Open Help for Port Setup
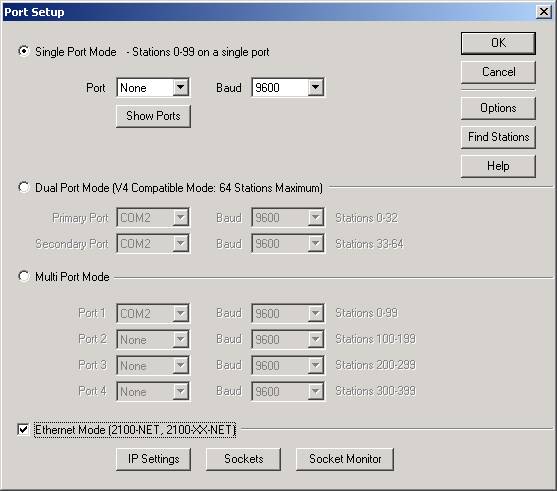Image resolution: width=557 pixels, height=491 pixels. (498, 166)
